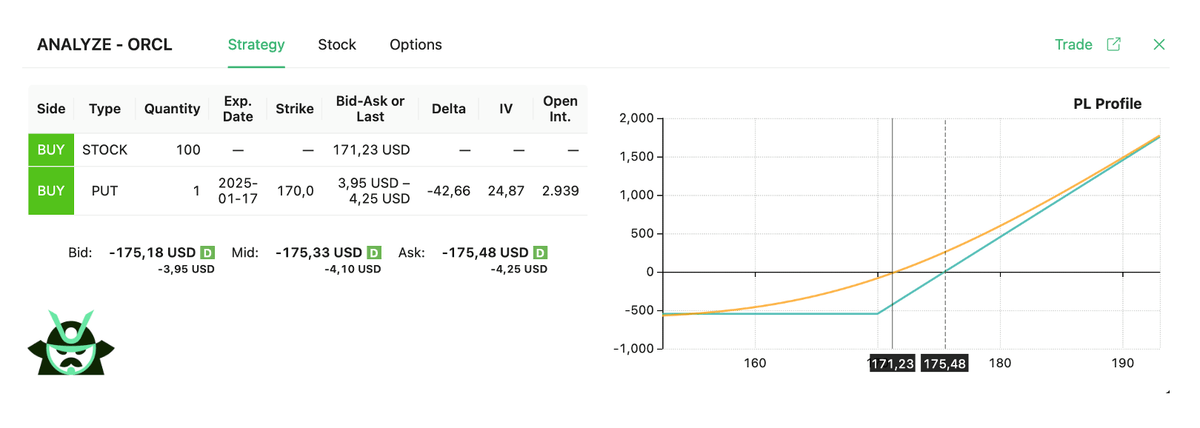Screen dimensions: 1200x428
Task: Select the Ask price -175,48 USD
Action: point(484,253)
